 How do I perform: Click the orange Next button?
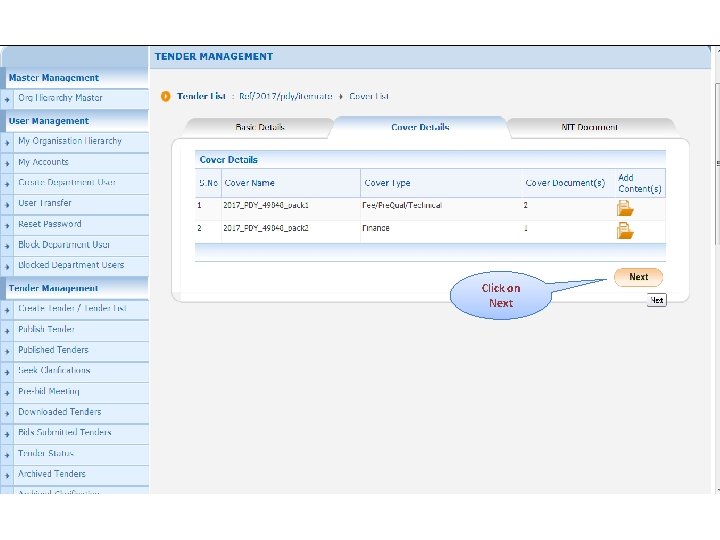pyautogui.click(x=638, y=277)
